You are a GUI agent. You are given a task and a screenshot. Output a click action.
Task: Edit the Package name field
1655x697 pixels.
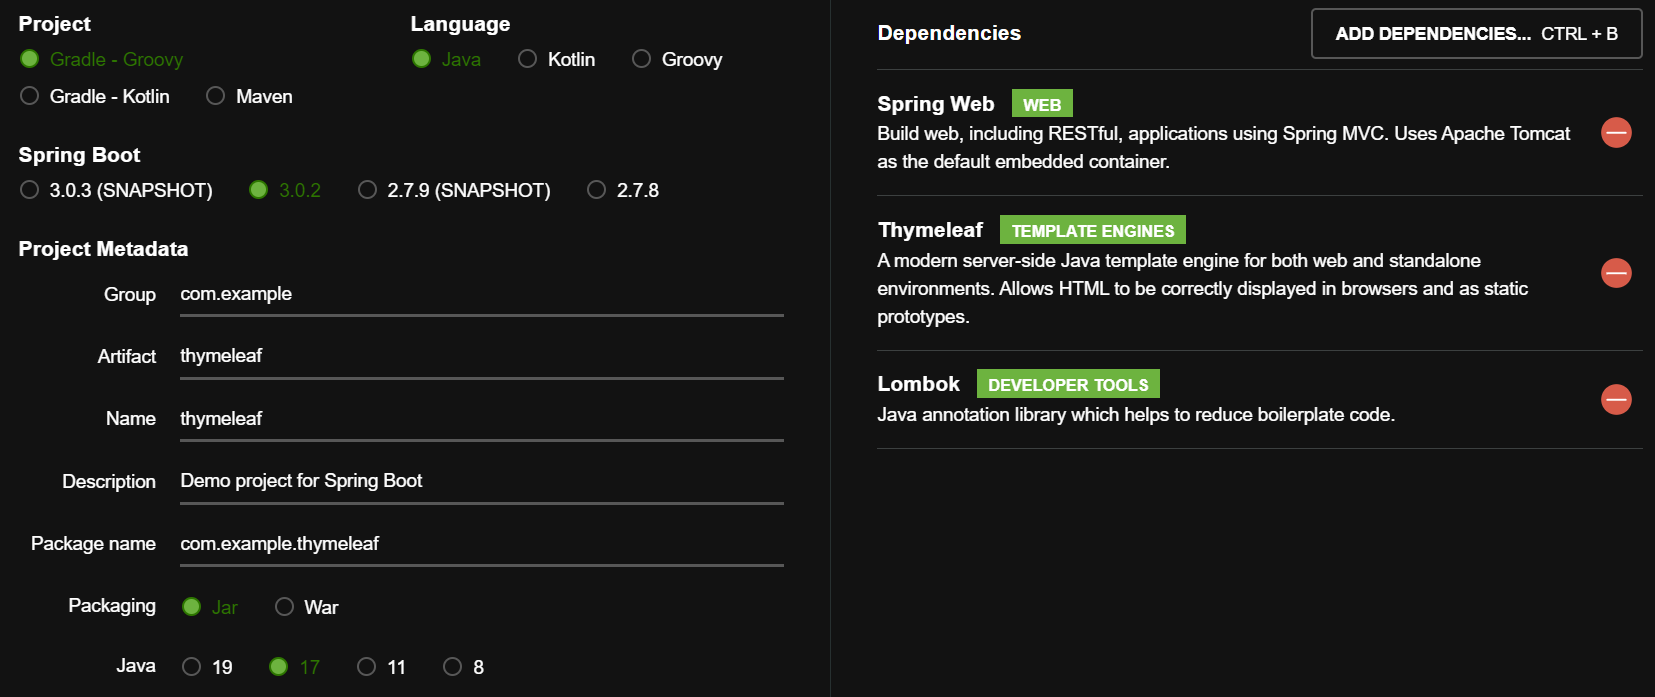click(482, 544)
